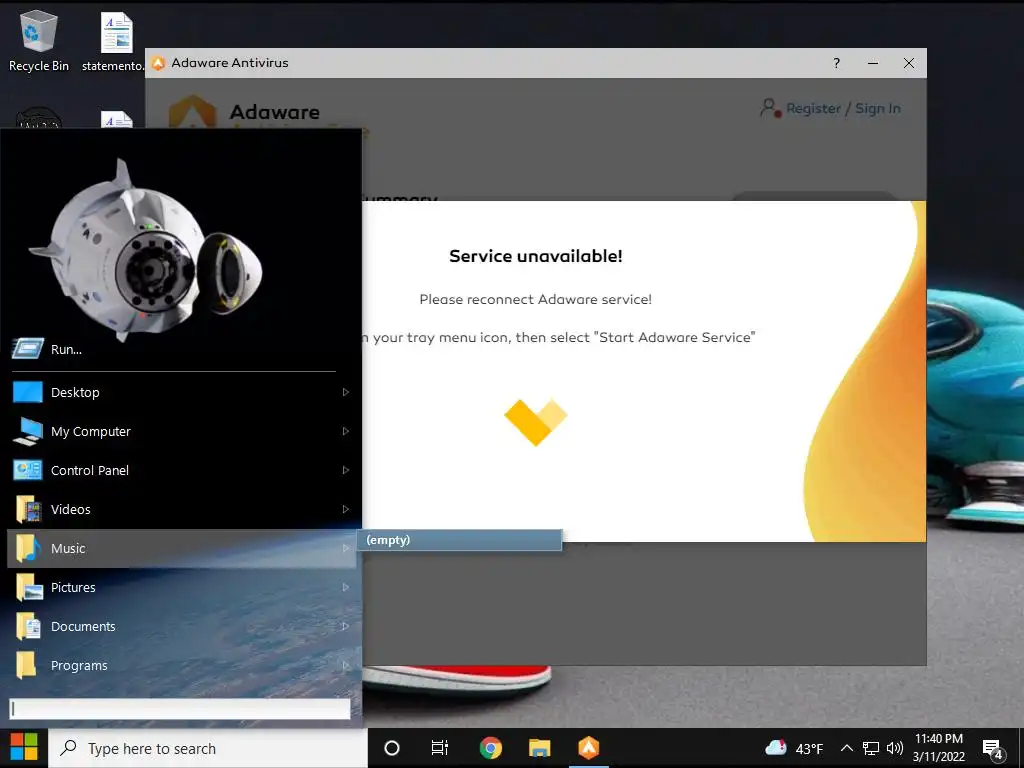The image size is (1024, 768).
Task: Expand the Programs submenu arrow
Action: click(x=345, y=665)
